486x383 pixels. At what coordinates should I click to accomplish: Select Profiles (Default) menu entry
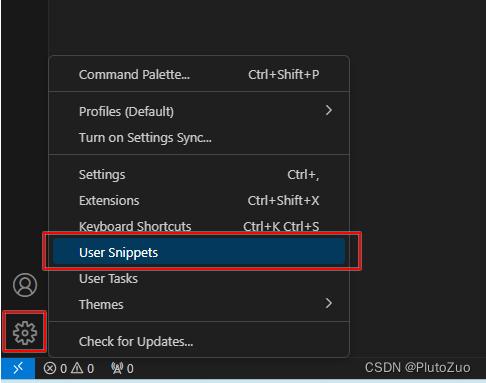point(199,111)
